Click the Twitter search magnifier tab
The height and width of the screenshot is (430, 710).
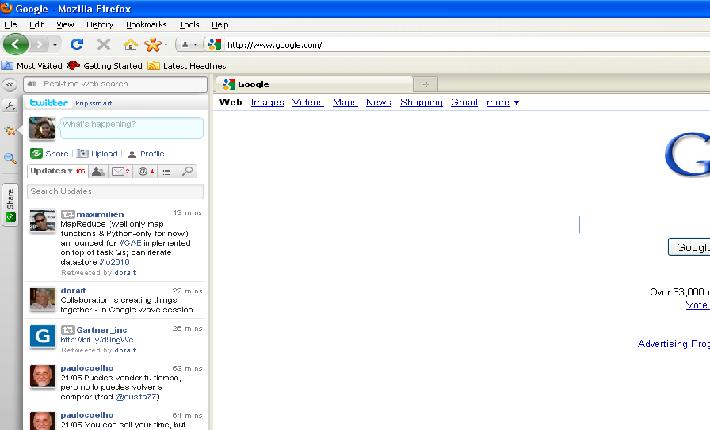click(x=187, y=171)
